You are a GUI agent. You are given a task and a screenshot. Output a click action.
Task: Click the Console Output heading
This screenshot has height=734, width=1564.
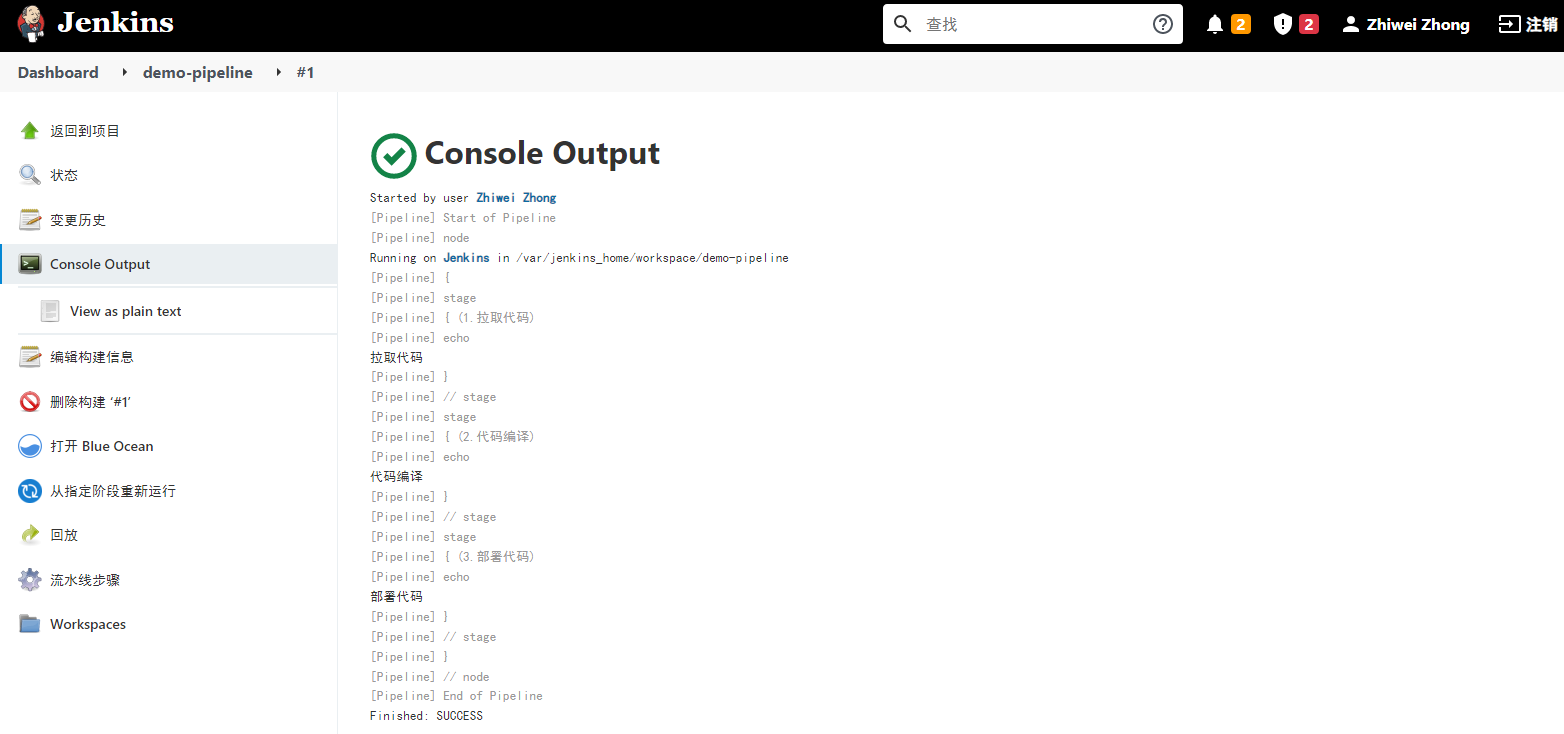(542, 153)
